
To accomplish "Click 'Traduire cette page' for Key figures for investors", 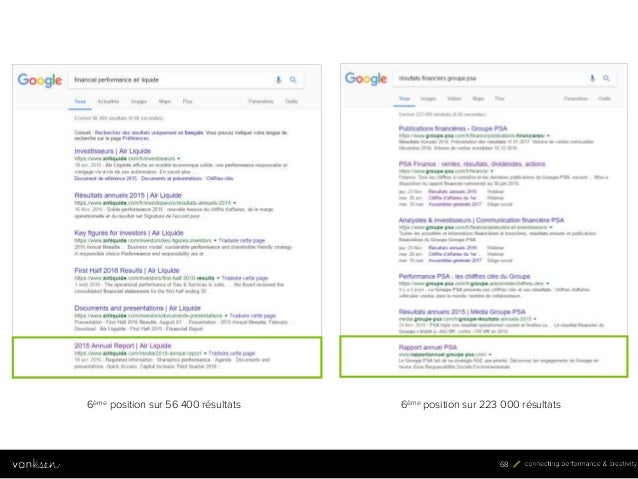I will pyautogui.click(x=242, y=241).
